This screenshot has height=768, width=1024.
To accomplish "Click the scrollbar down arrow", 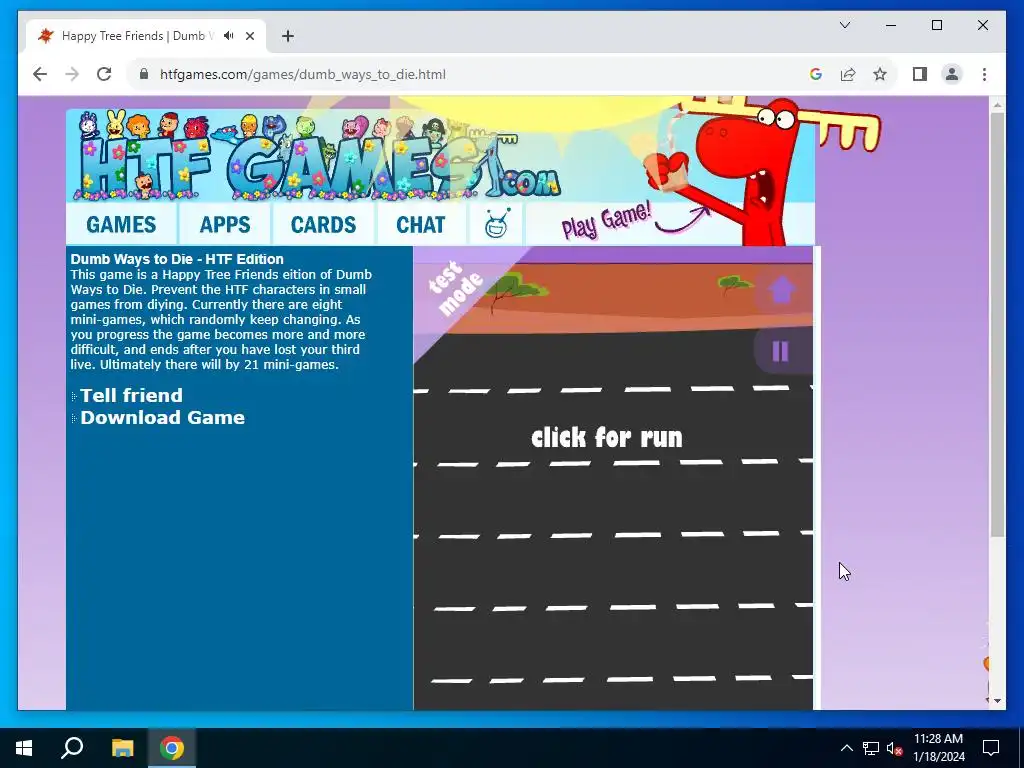I will (x=997, y=701).
